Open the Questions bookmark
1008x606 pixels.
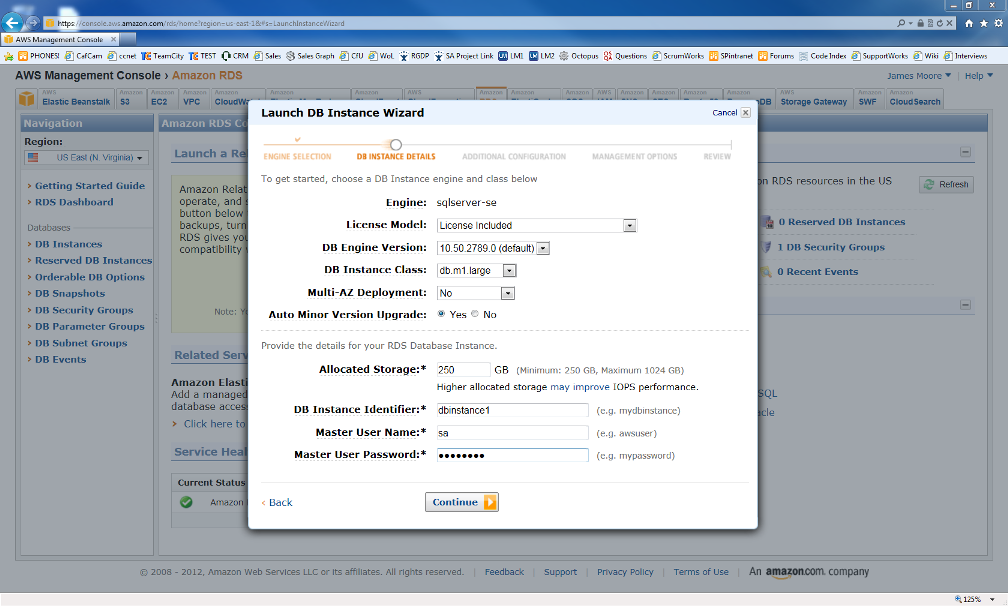[625, 56]
